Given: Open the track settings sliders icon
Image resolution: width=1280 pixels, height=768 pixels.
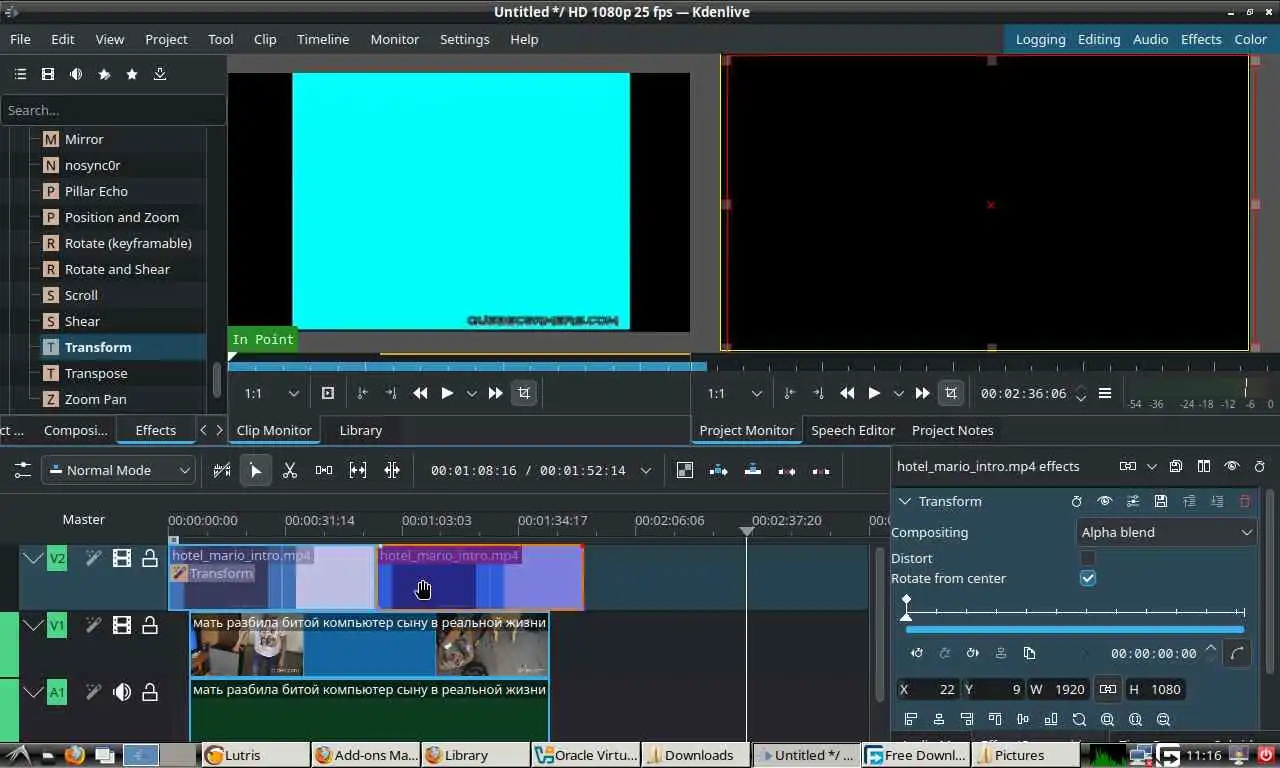Looking at the screenshot, I should tap(22, 470).
